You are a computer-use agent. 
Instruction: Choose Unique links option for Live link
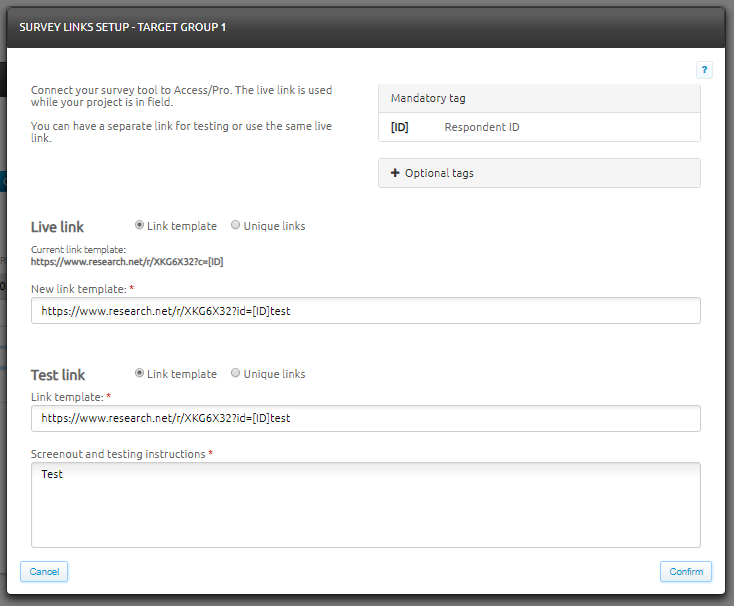(x=236, y=225)
